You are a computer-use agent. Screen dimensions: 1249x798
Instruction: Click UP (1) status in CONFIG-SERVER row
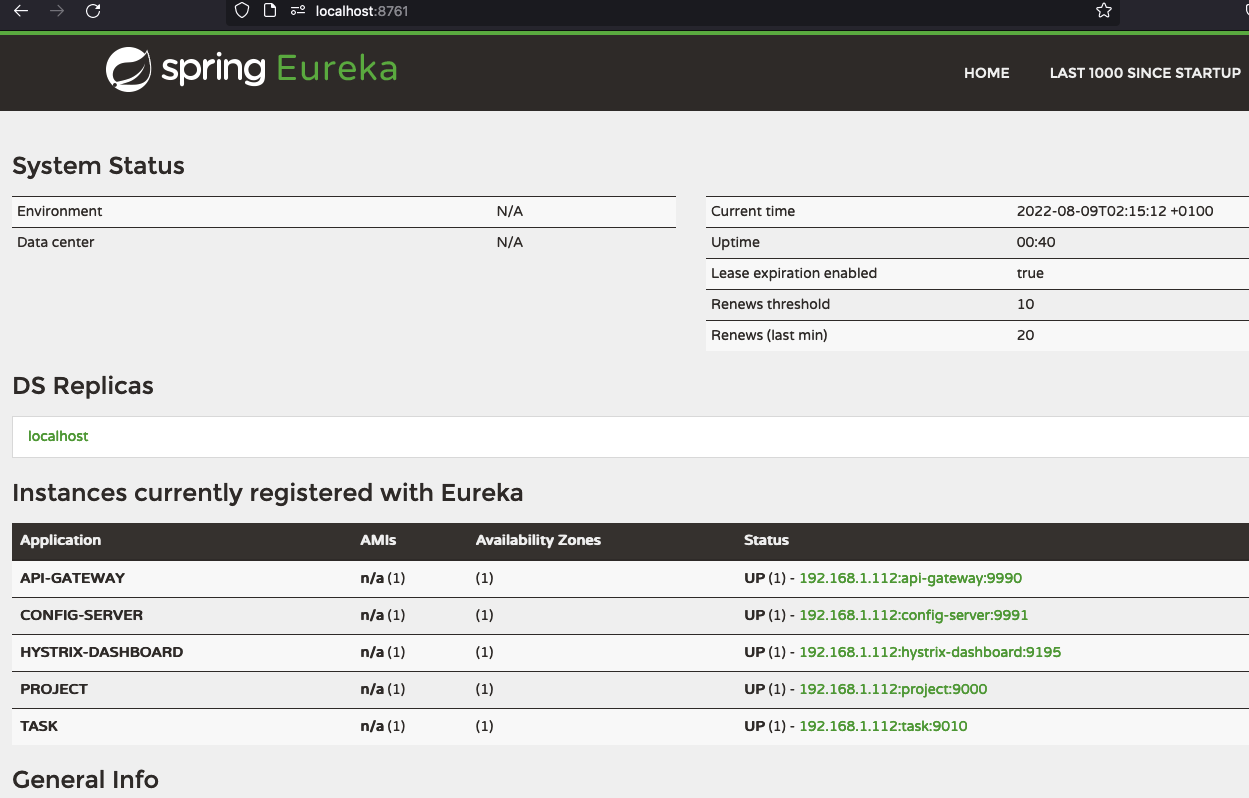pyautogui.click(x=766, y=615)
